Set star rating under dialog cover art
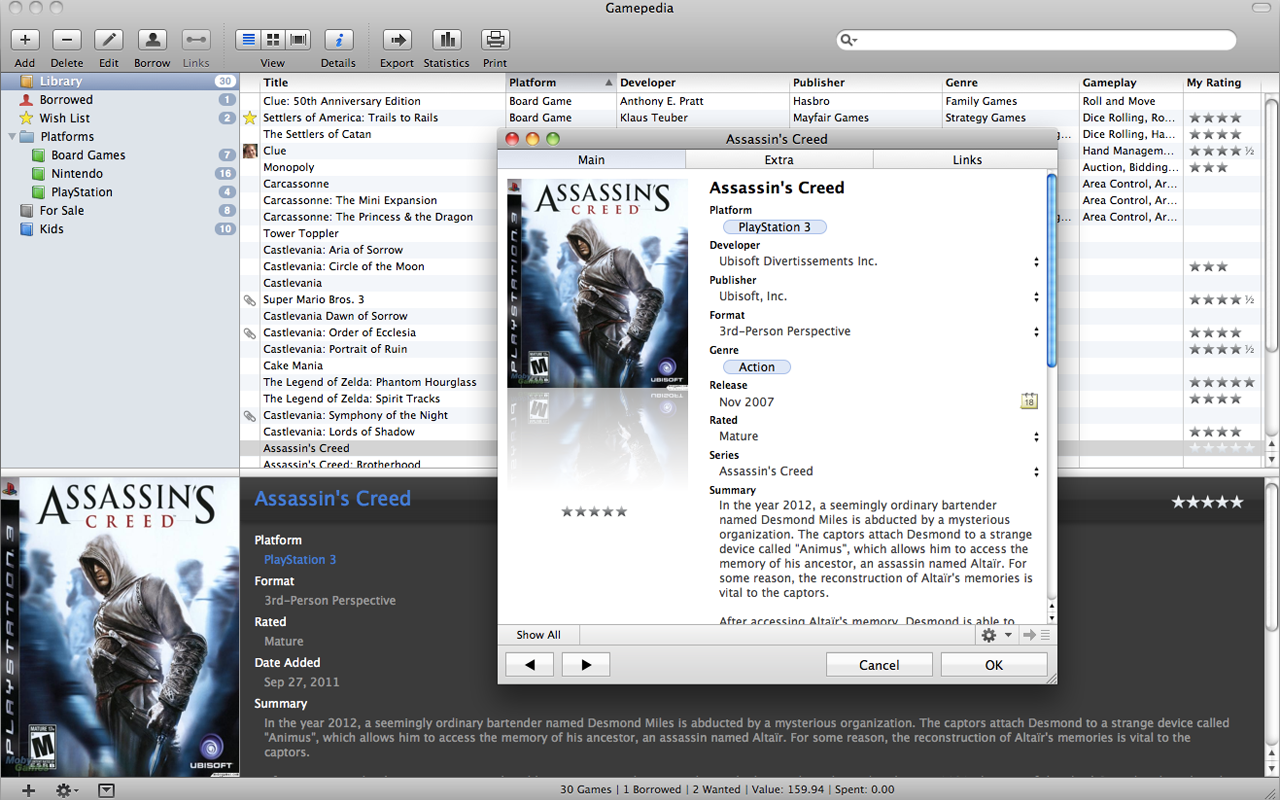 (594, 512)
